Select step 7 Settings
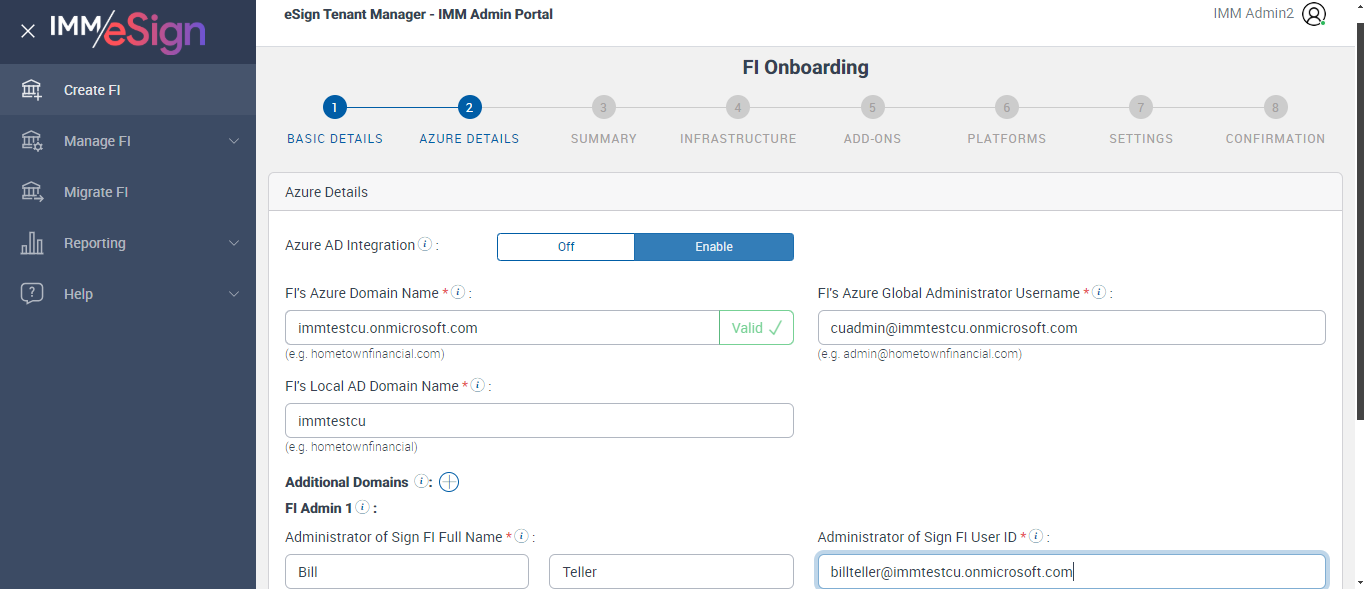The width and height of the screenshot is (1366, 589). click(x=1141, y=107)
